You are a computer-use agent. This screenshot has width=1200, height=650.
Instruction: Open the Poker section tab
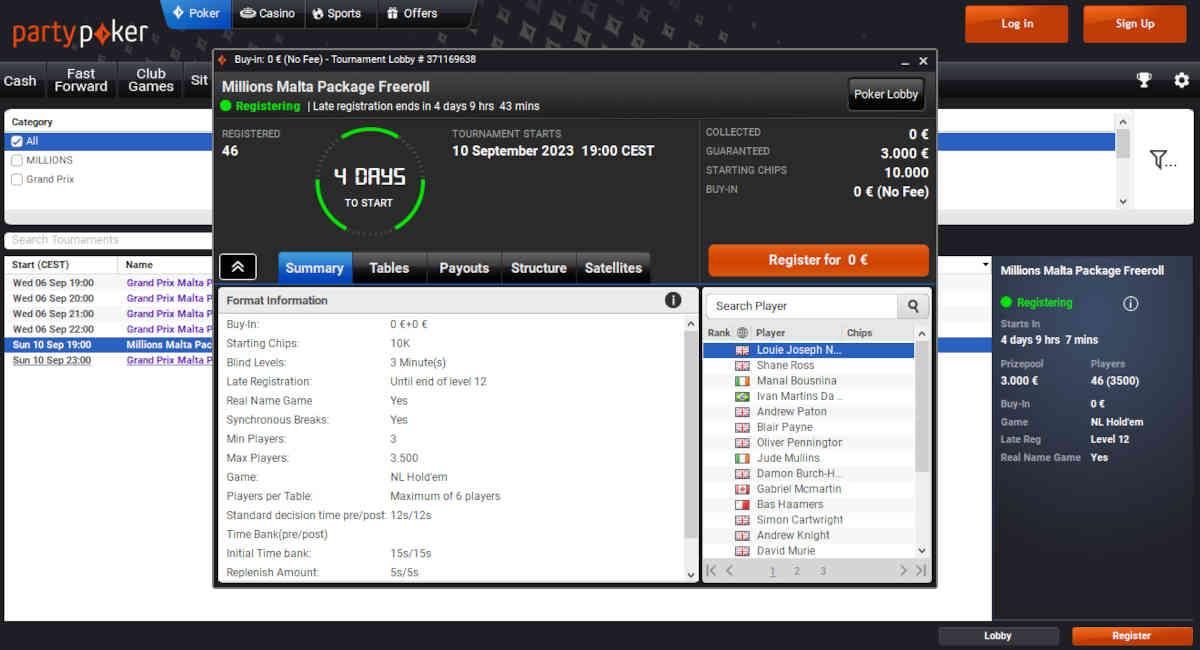pos(196,14)
